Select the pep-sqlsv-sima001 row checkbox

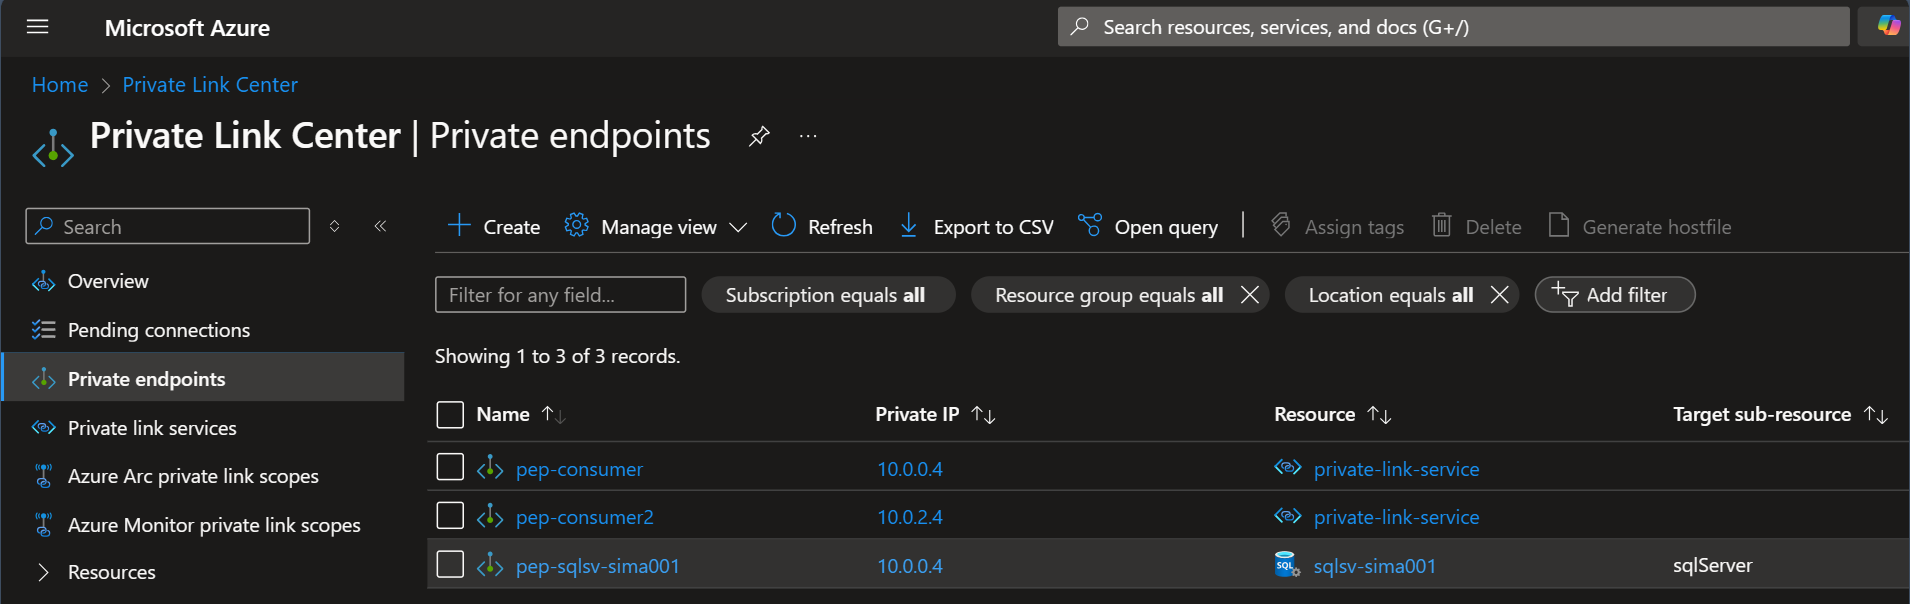pyautogui.click(x=450, y=565)
